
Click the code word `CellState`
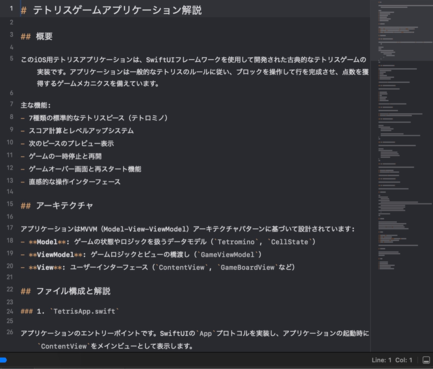[290, 242]
